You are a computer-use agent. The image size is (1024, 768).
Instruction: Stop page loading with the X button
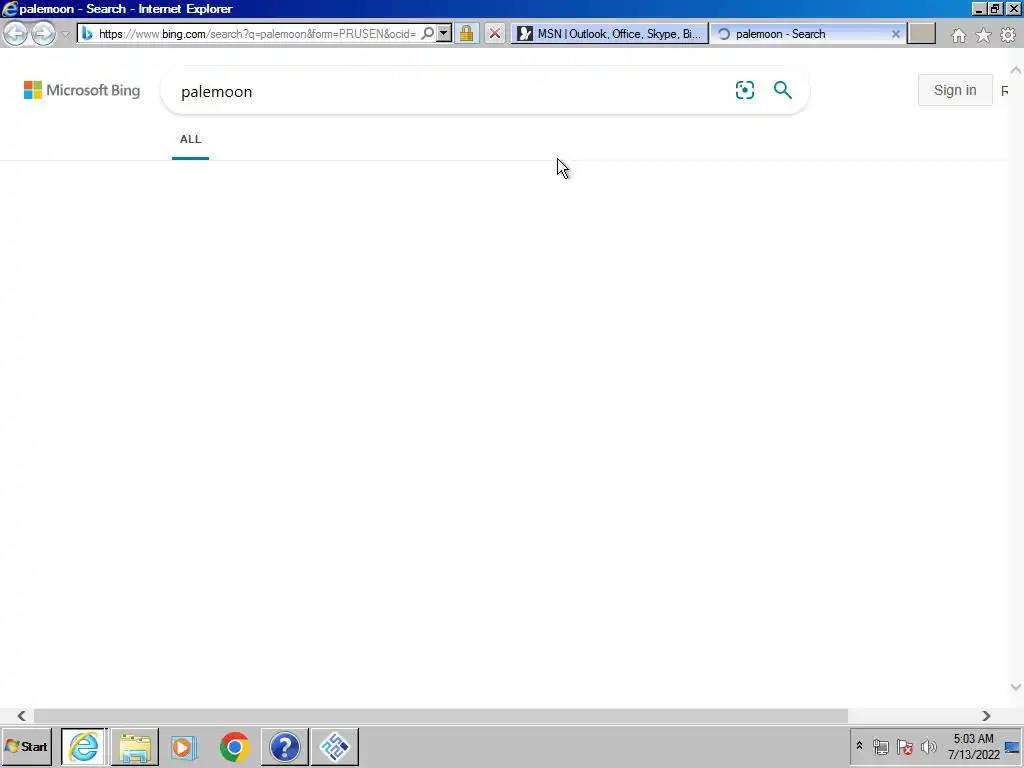[495, 33]
